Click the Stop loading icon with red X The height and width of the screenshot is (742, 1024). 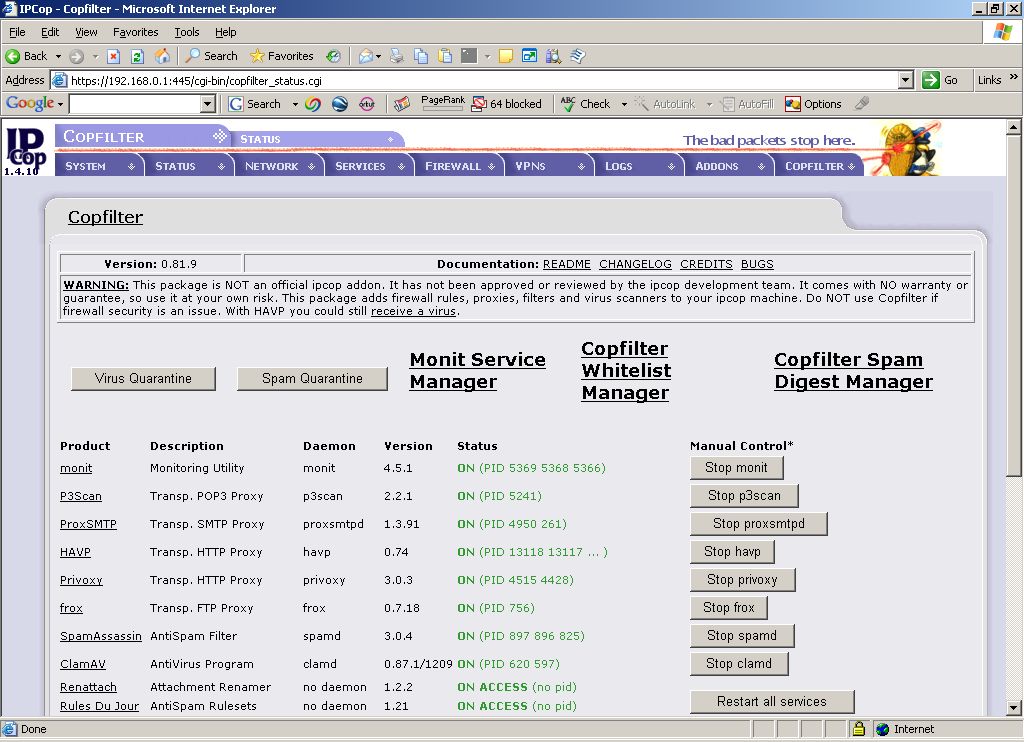(x=114, y=56)
